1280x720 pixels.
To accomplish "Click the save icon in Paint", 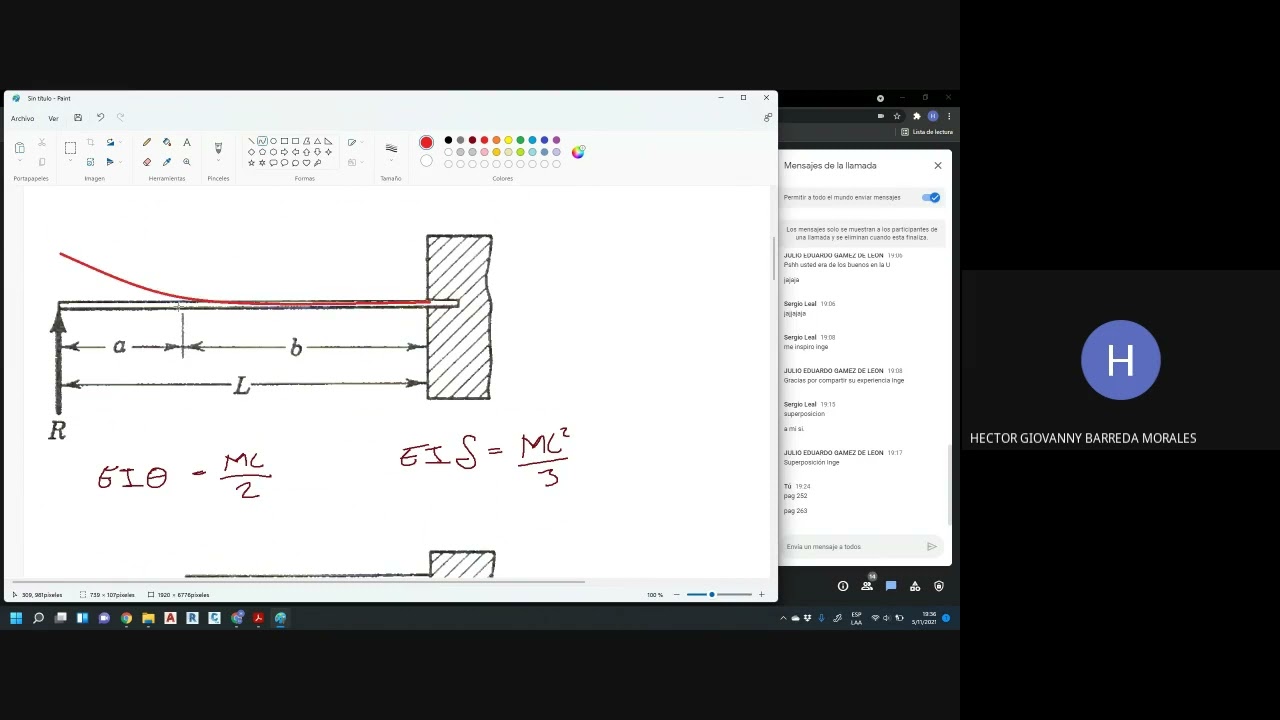I will [x=78, y=118].
